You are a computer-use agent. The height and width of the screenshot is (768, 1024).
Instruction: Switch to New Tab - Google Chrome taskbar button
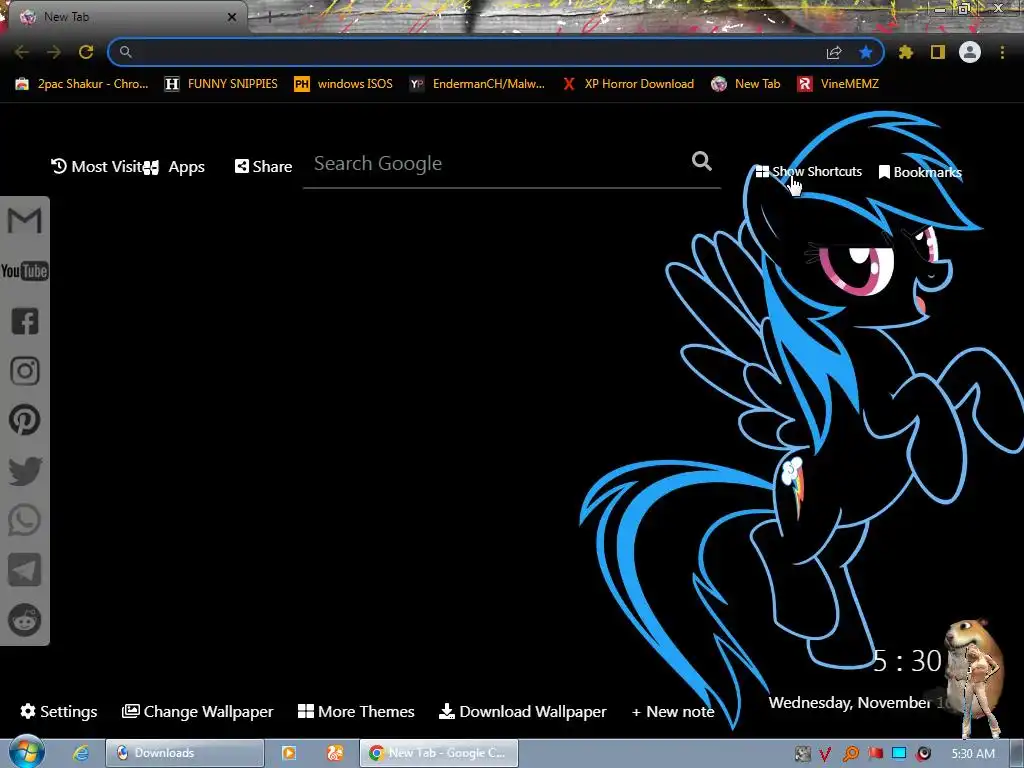coord(439,753)
